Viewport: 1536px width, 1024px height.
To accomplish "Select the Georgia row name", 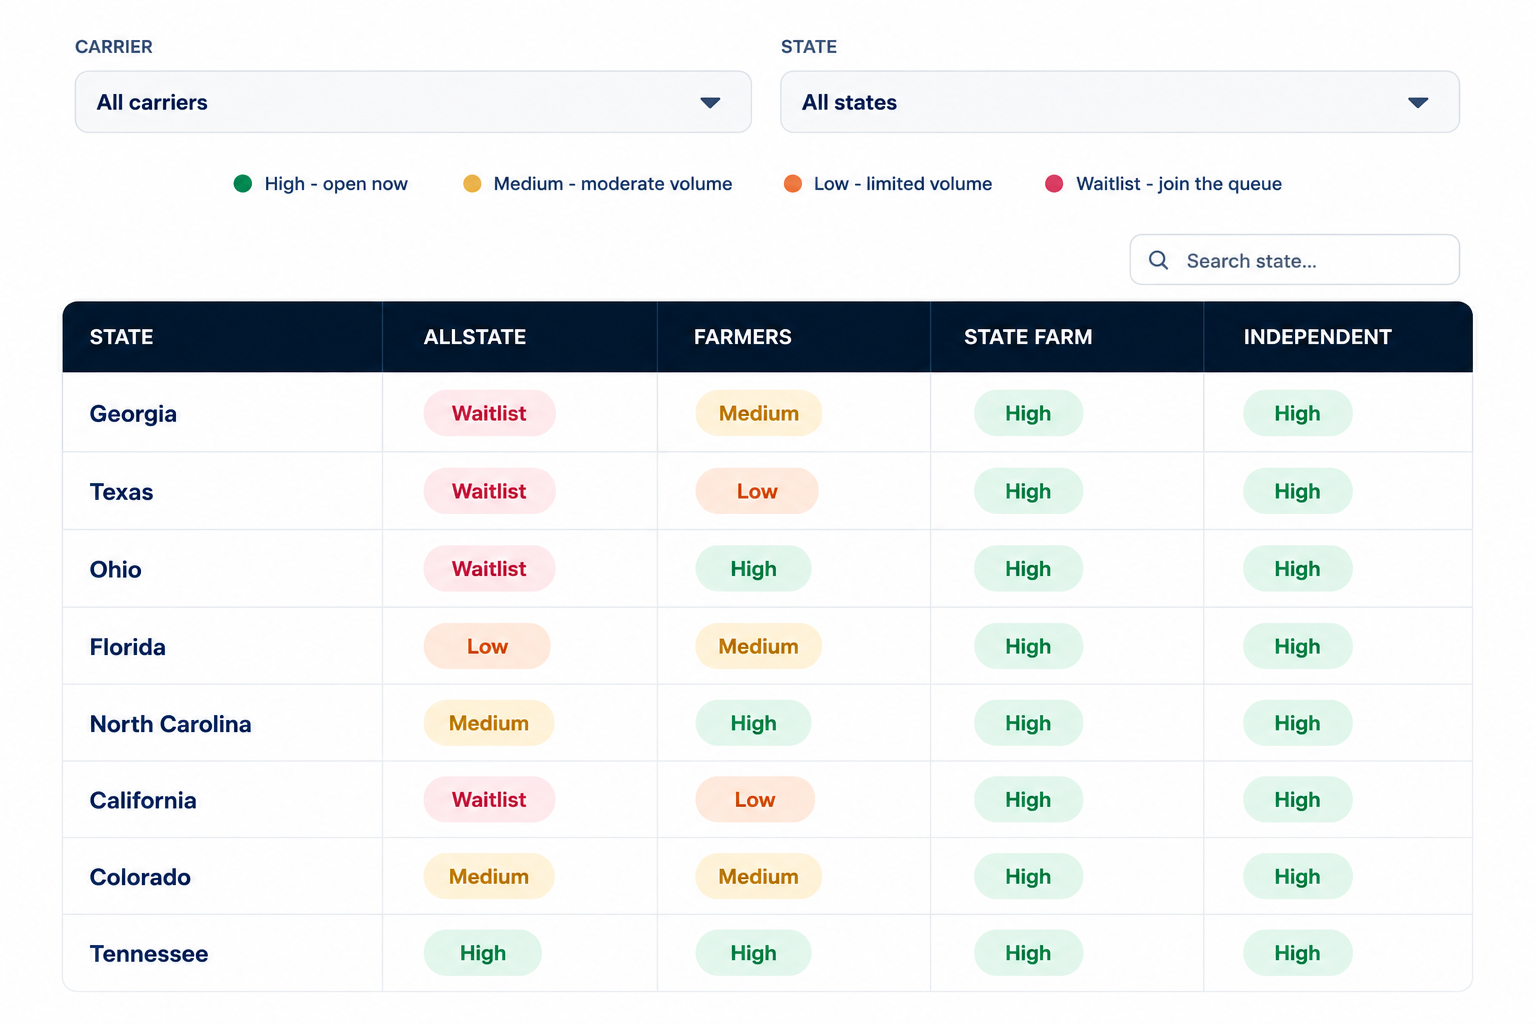I will coord(133,414).
